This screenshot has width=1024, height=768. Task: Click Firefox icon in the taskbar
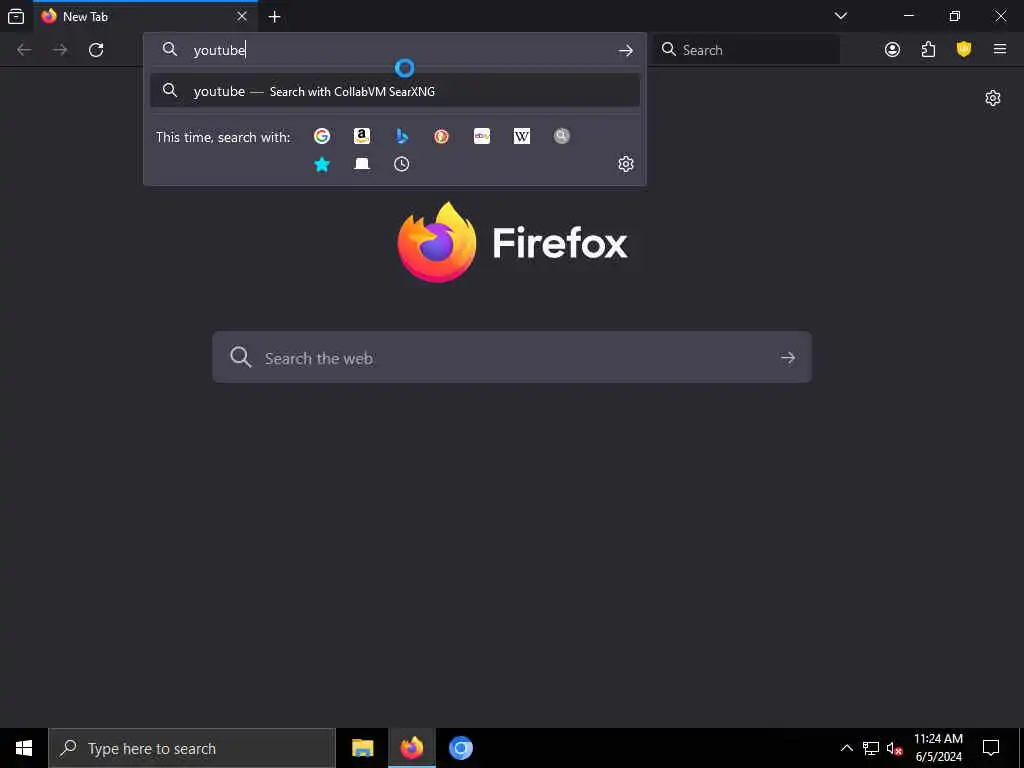tap(411, 748)
